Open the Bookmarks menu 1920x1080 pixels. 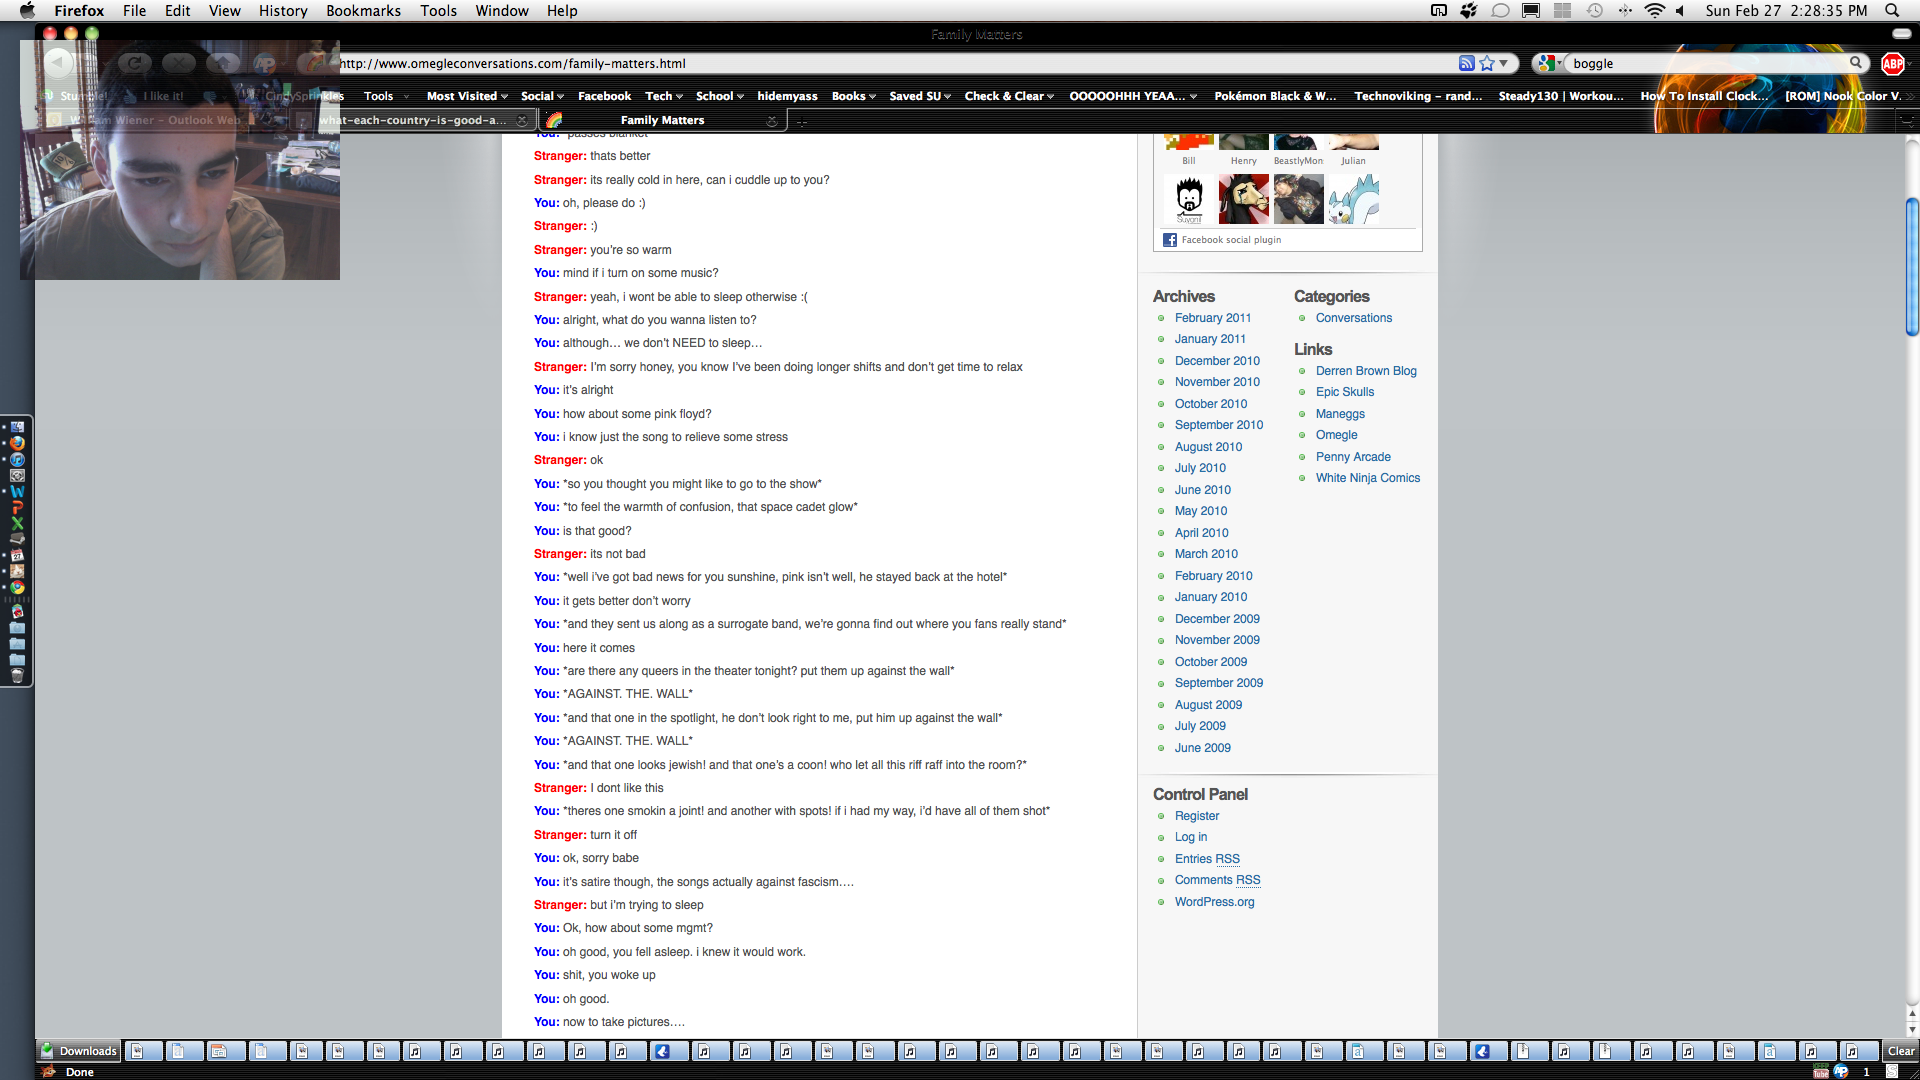coord(363,11)
